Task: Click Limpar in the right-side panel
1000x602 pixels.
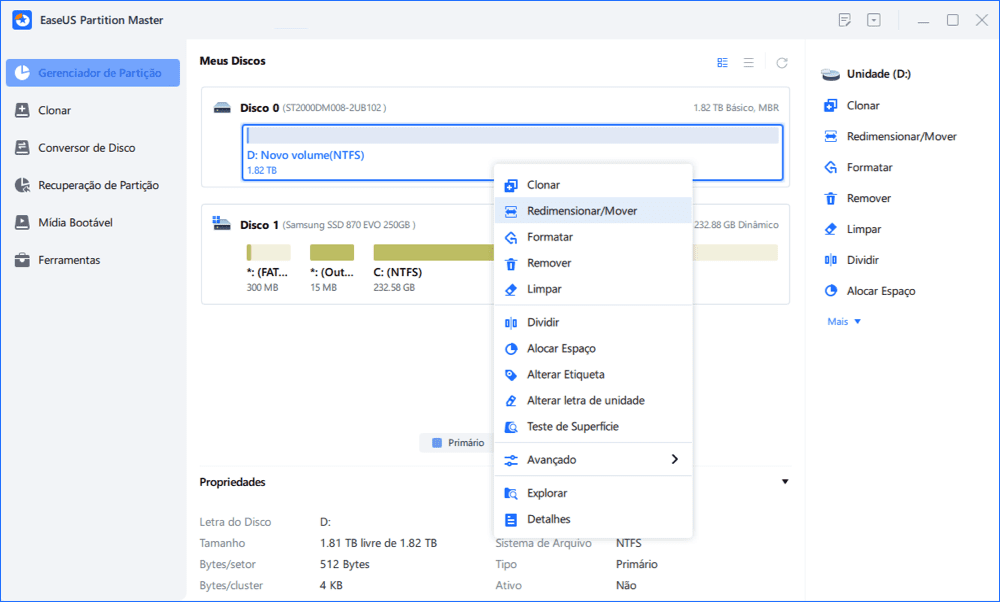Action: click(x=852, y=230)
